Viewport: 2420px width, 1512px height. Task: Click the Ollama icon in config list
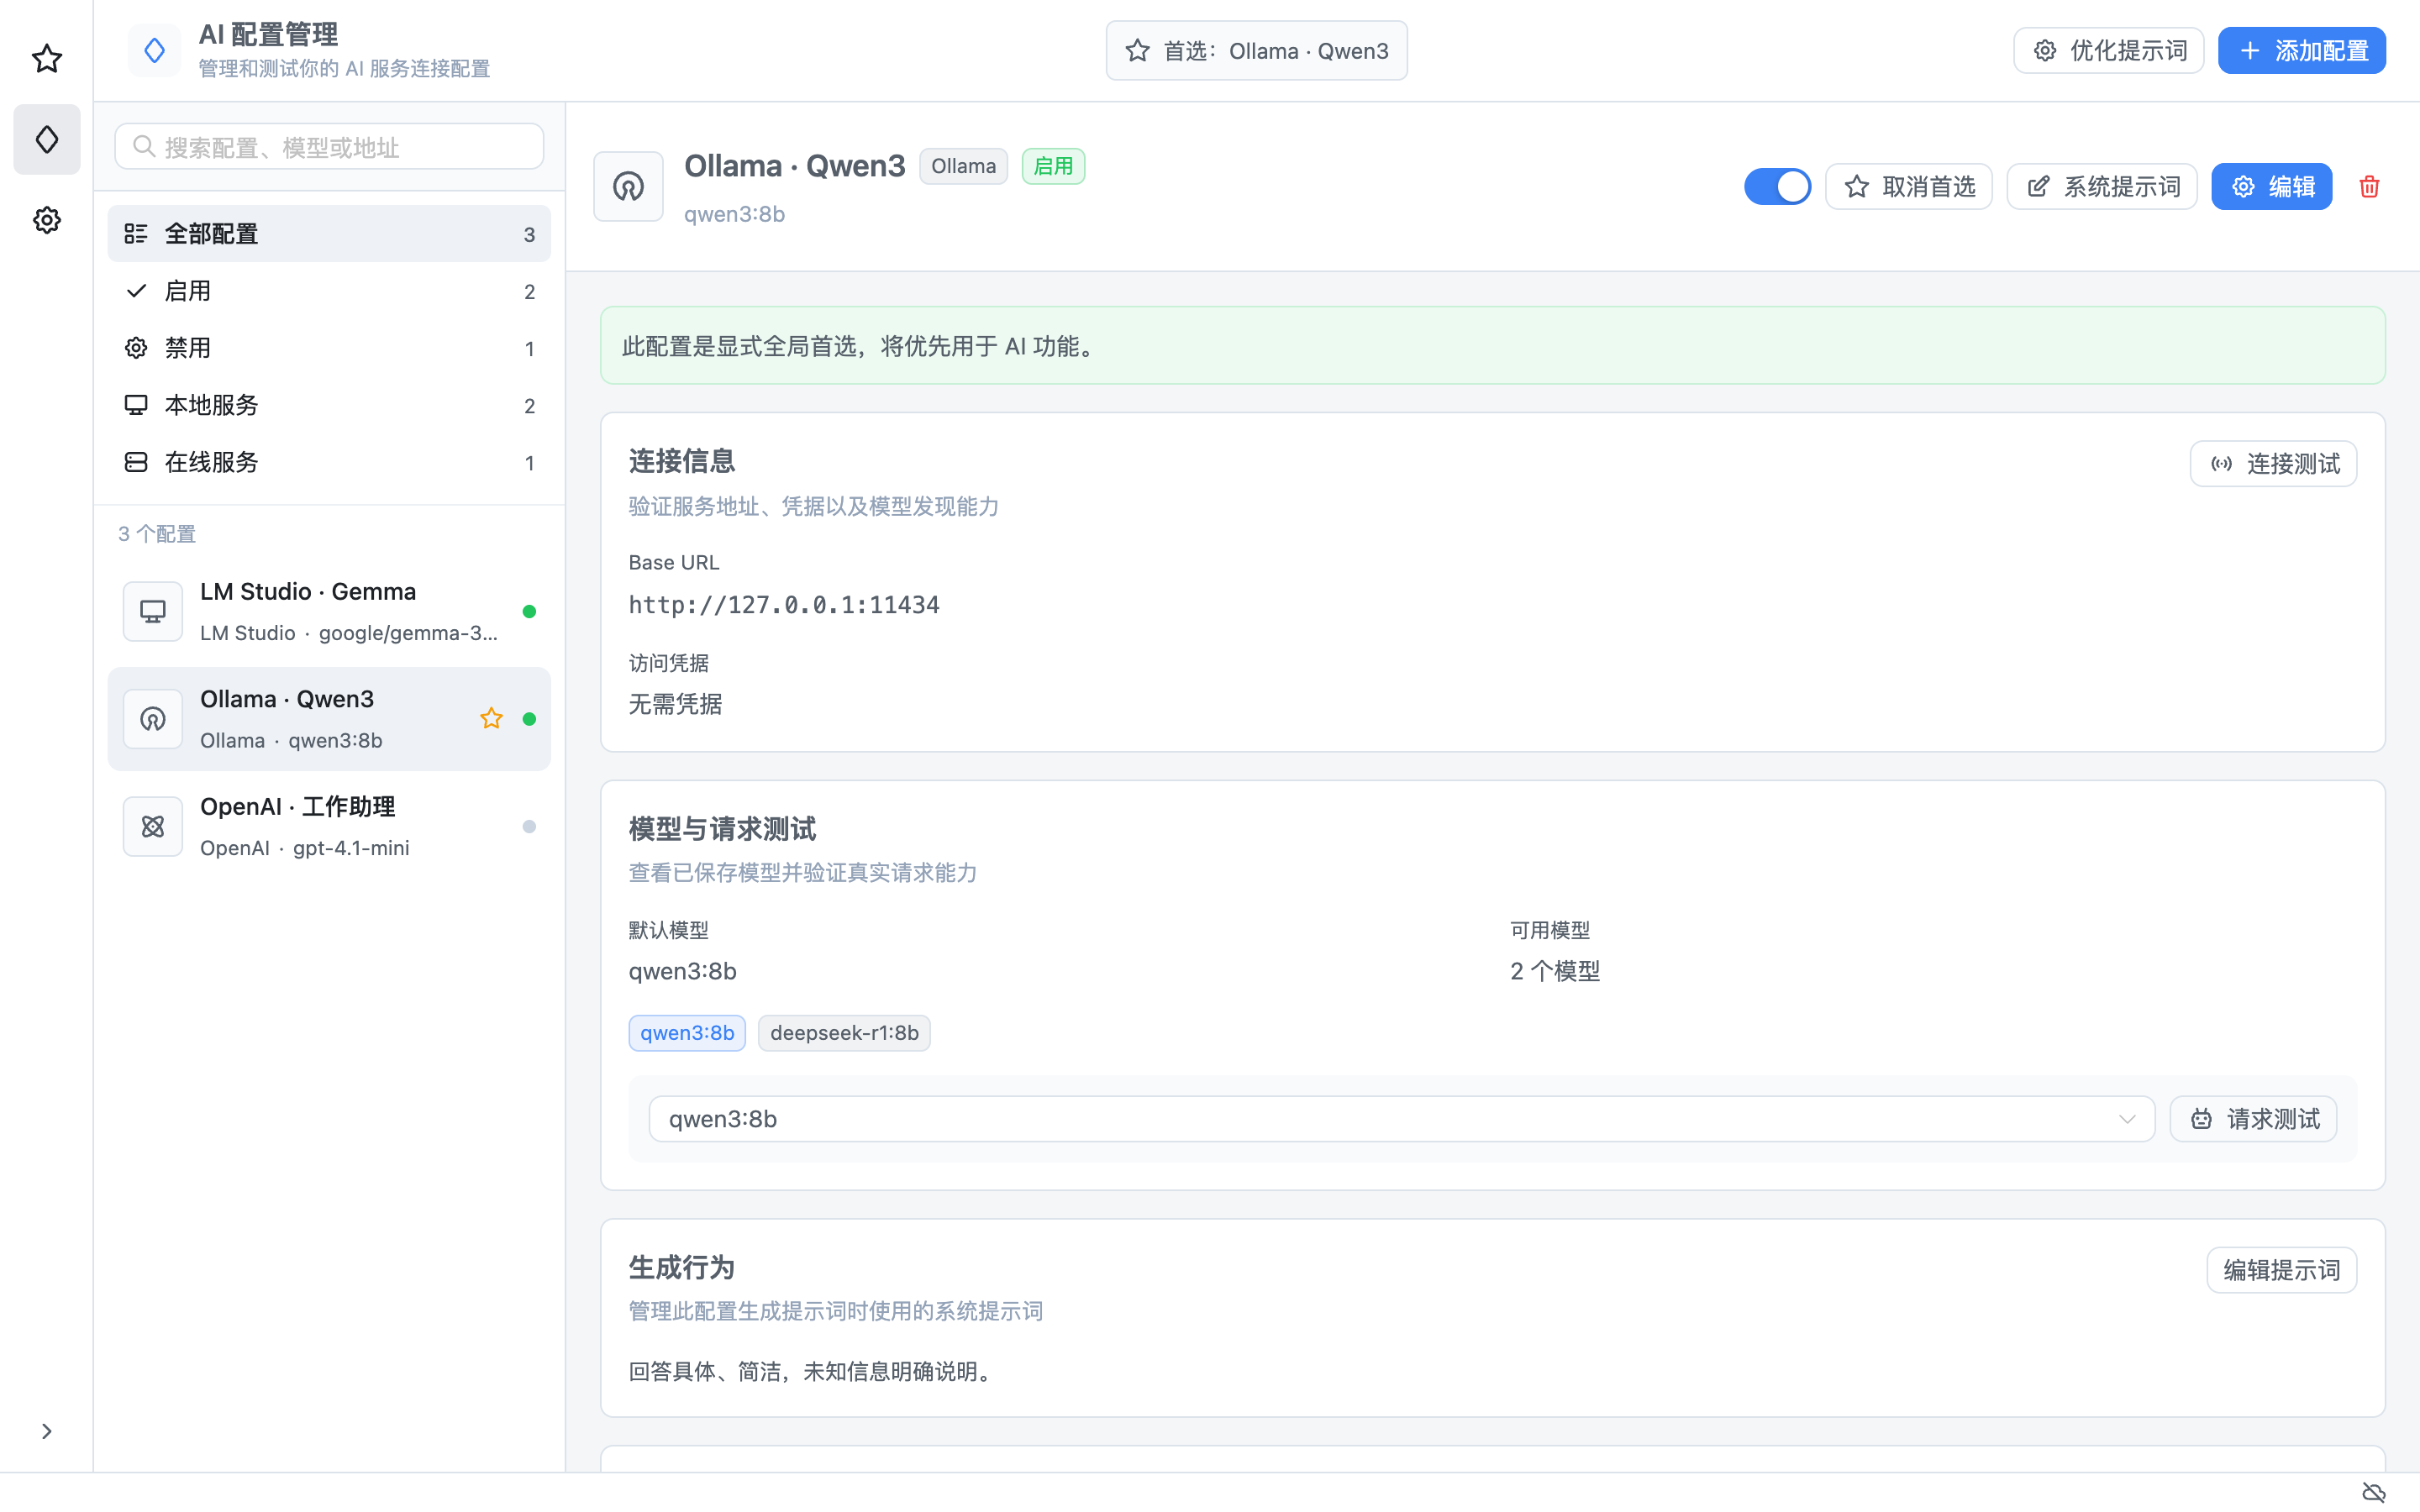153,719
